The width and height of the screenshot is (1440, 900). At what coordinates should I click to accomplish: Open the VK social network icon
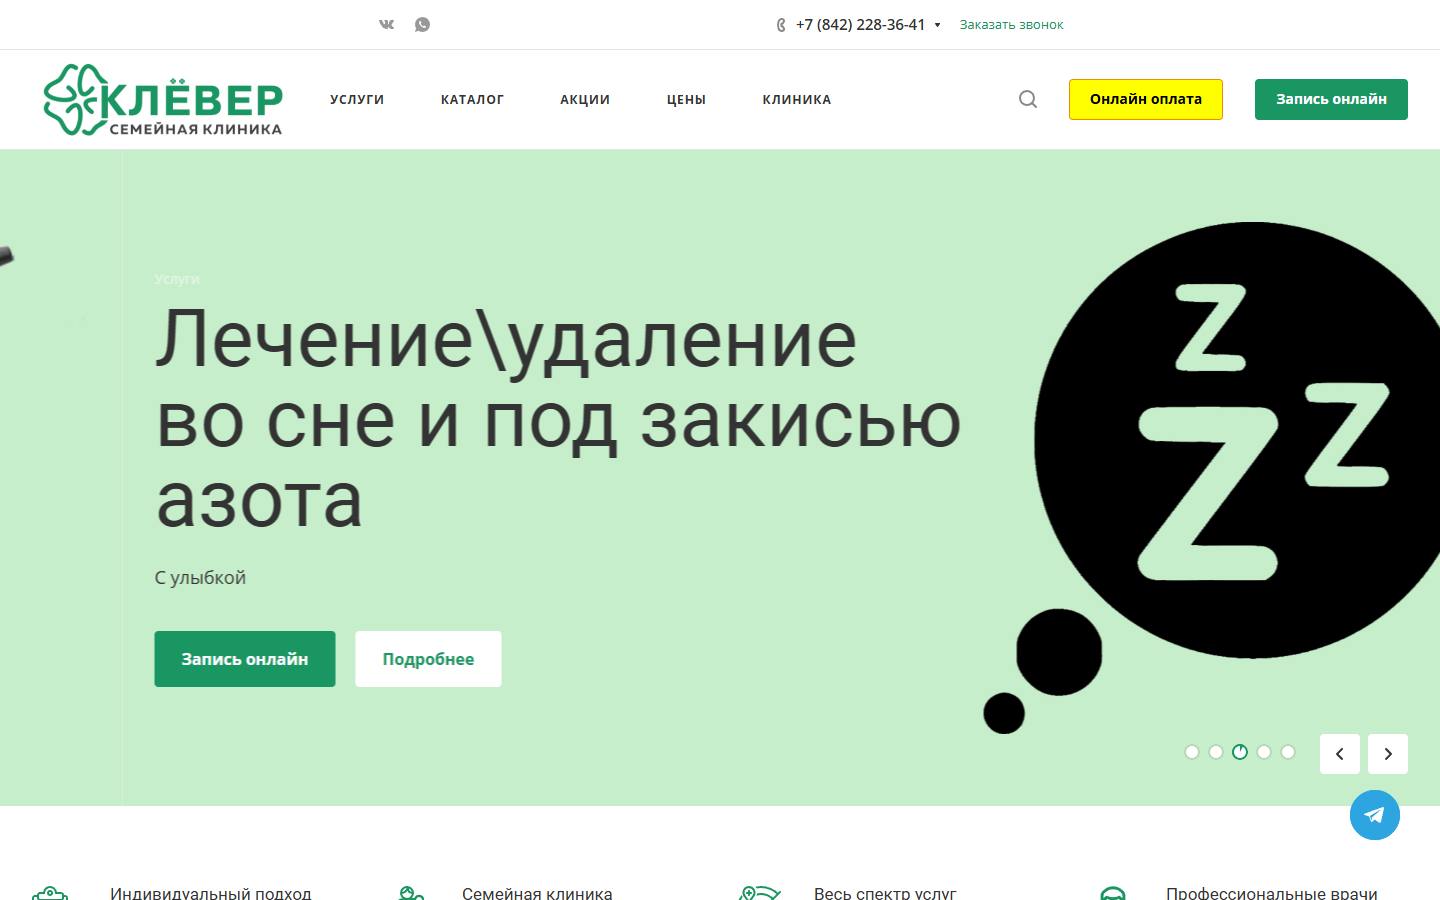tap(387, 24)
